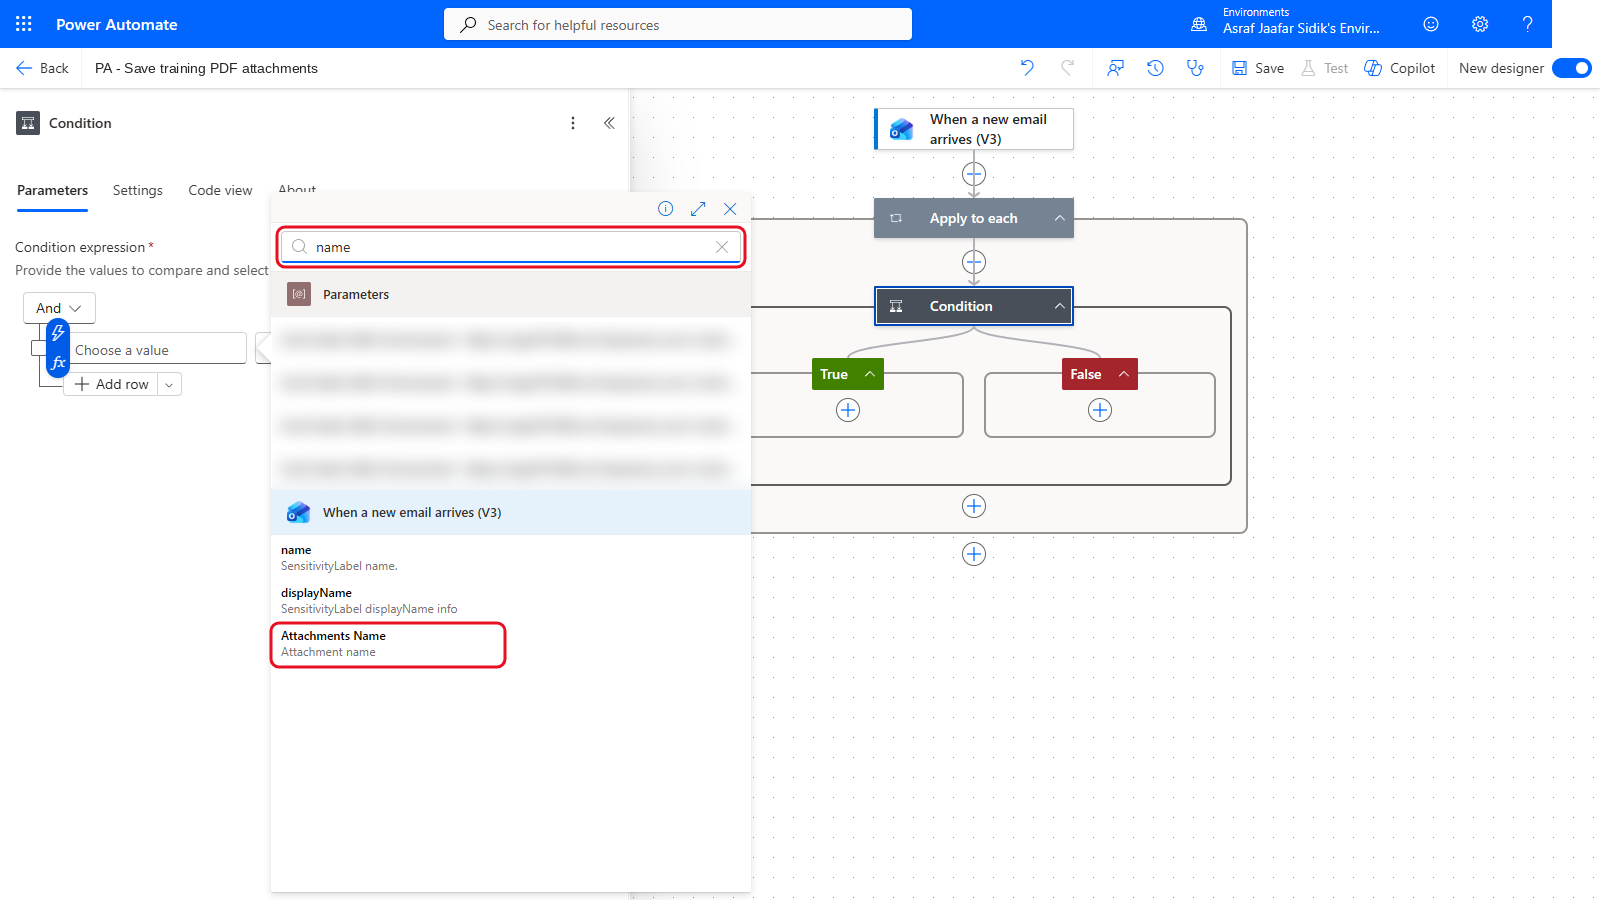This screenshot has width=1600, height=900.
Task: Collapse the Condition side panel
Action: [609, 123]
